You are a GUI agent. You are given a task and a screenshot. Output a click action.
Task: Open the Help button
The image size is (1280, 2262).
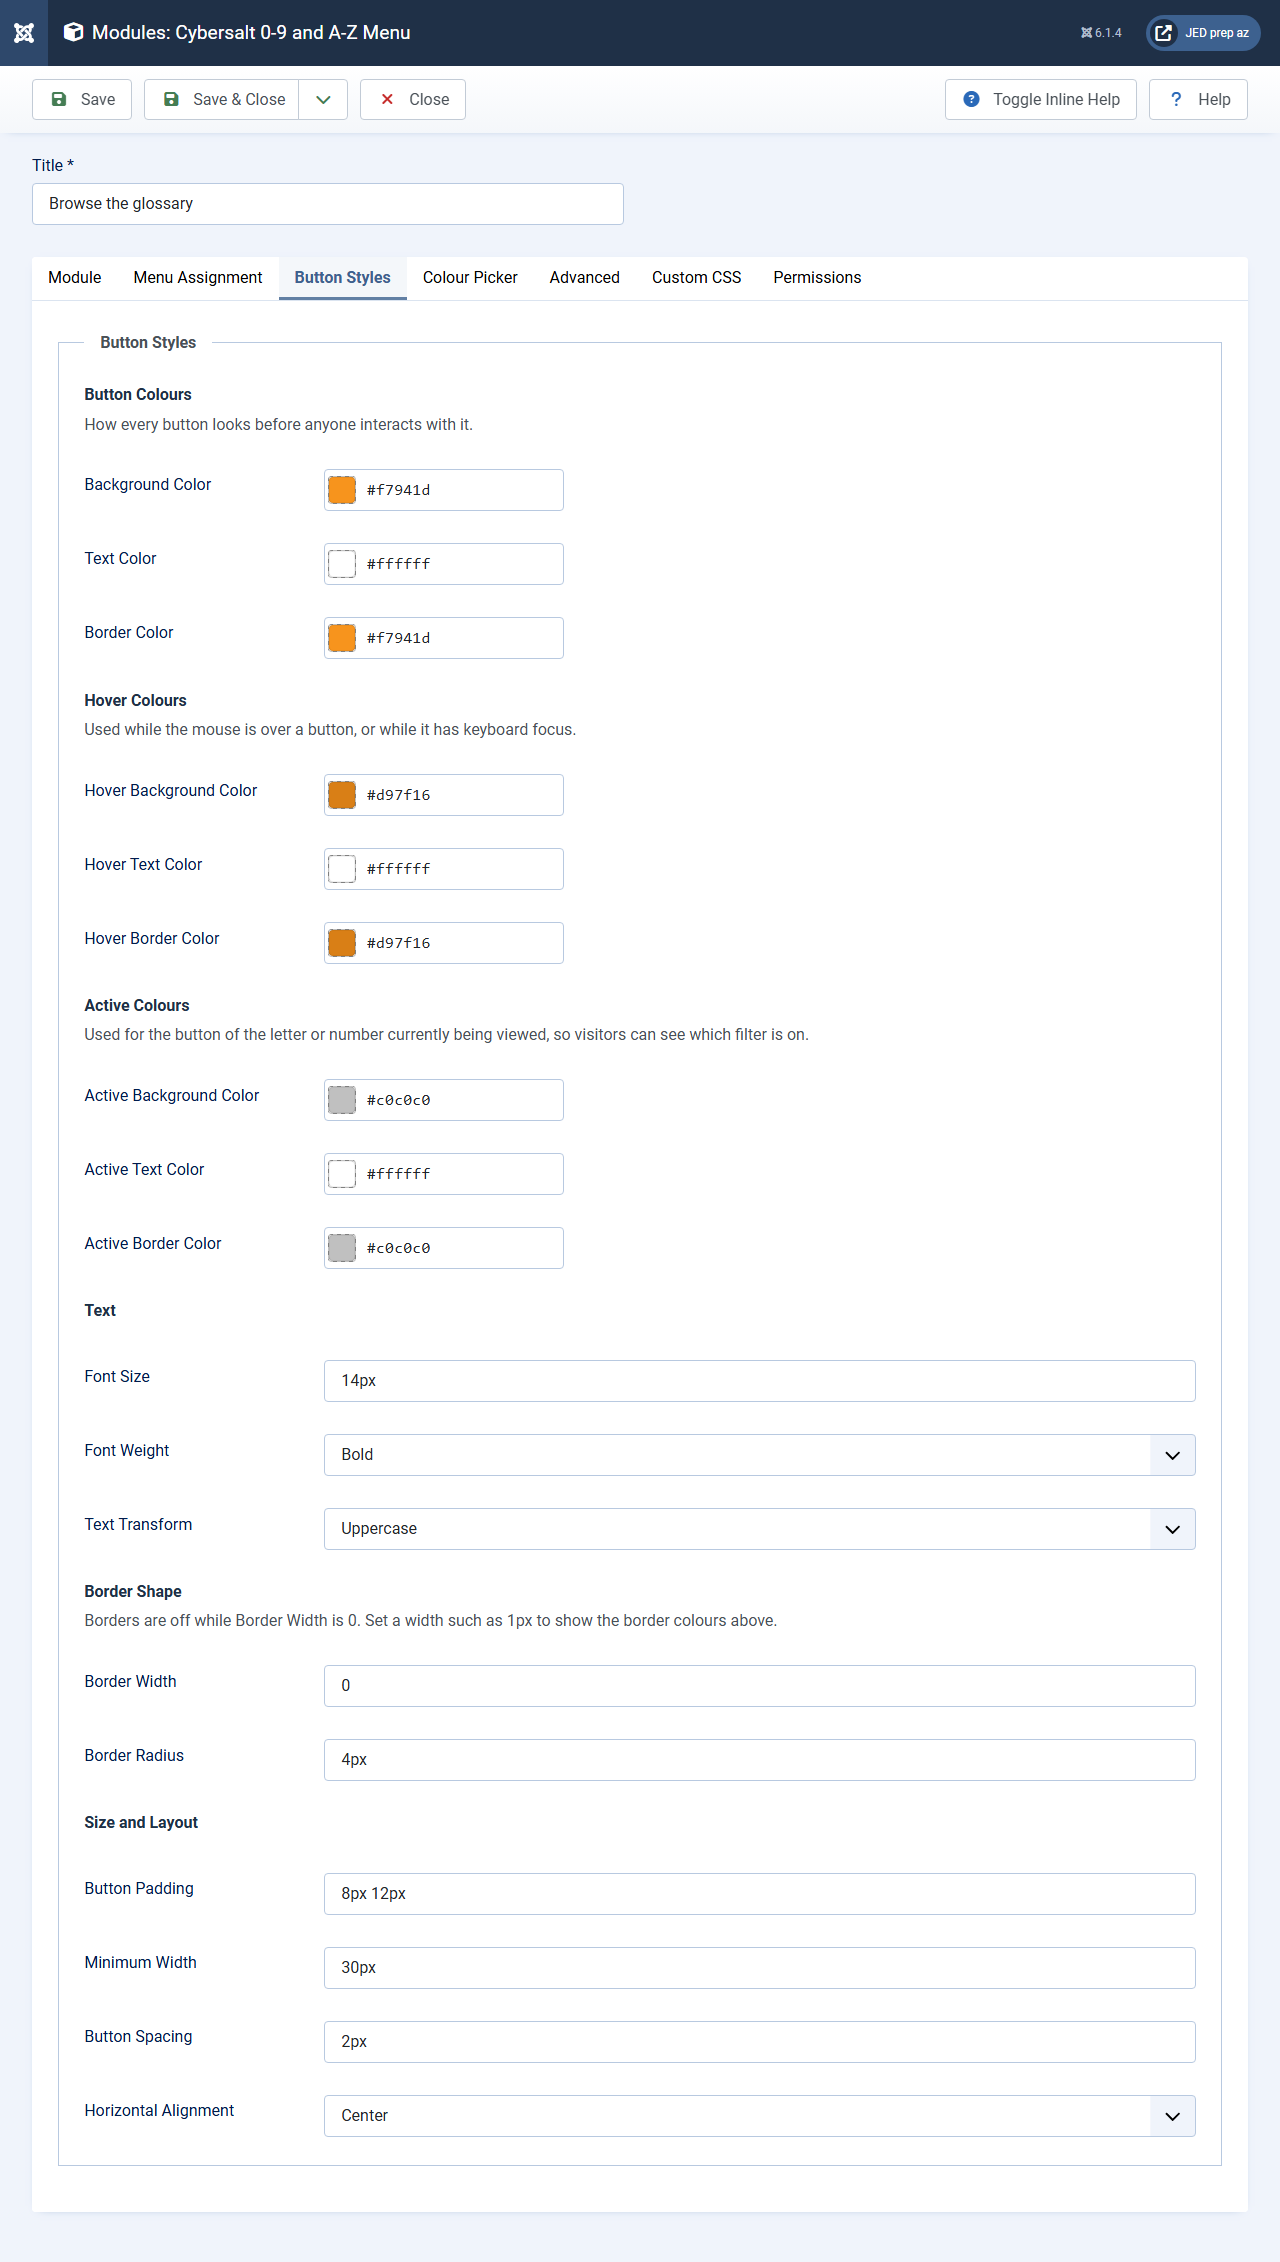point(1198,100)
